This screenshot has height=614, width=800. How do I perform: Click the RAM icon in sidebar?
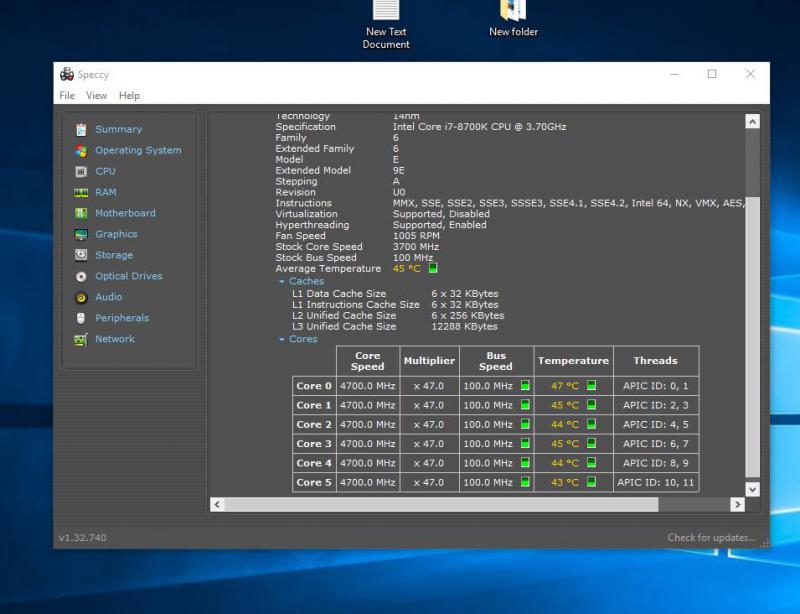tap(81, 193)
